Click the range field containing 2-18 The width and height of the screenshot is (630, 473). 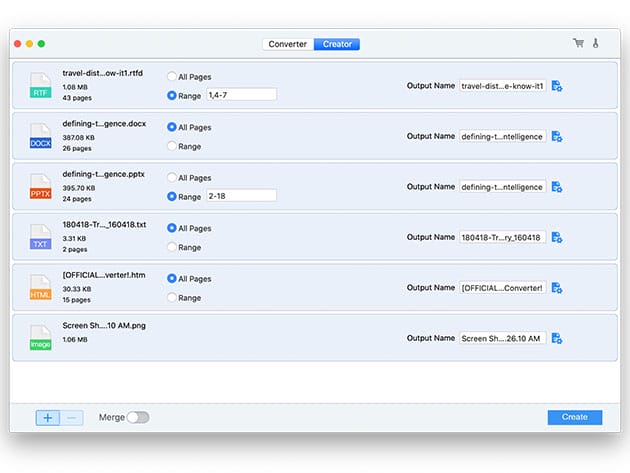tap(240, 196)
